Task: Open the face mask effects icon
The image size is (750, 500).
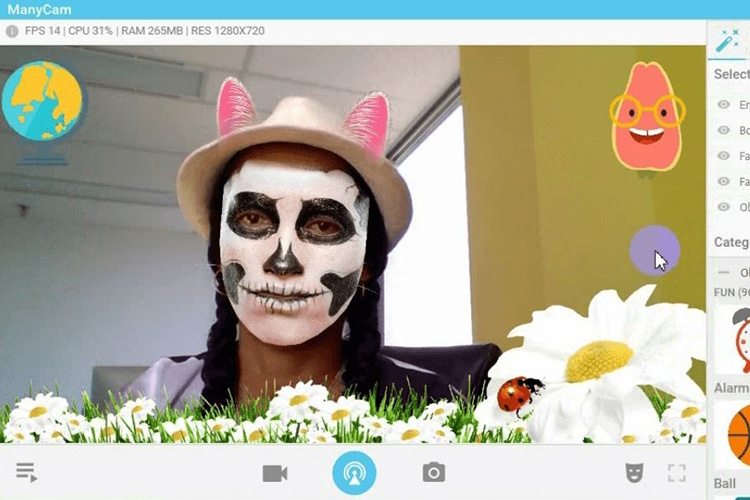Action: (x=634, y=473)
